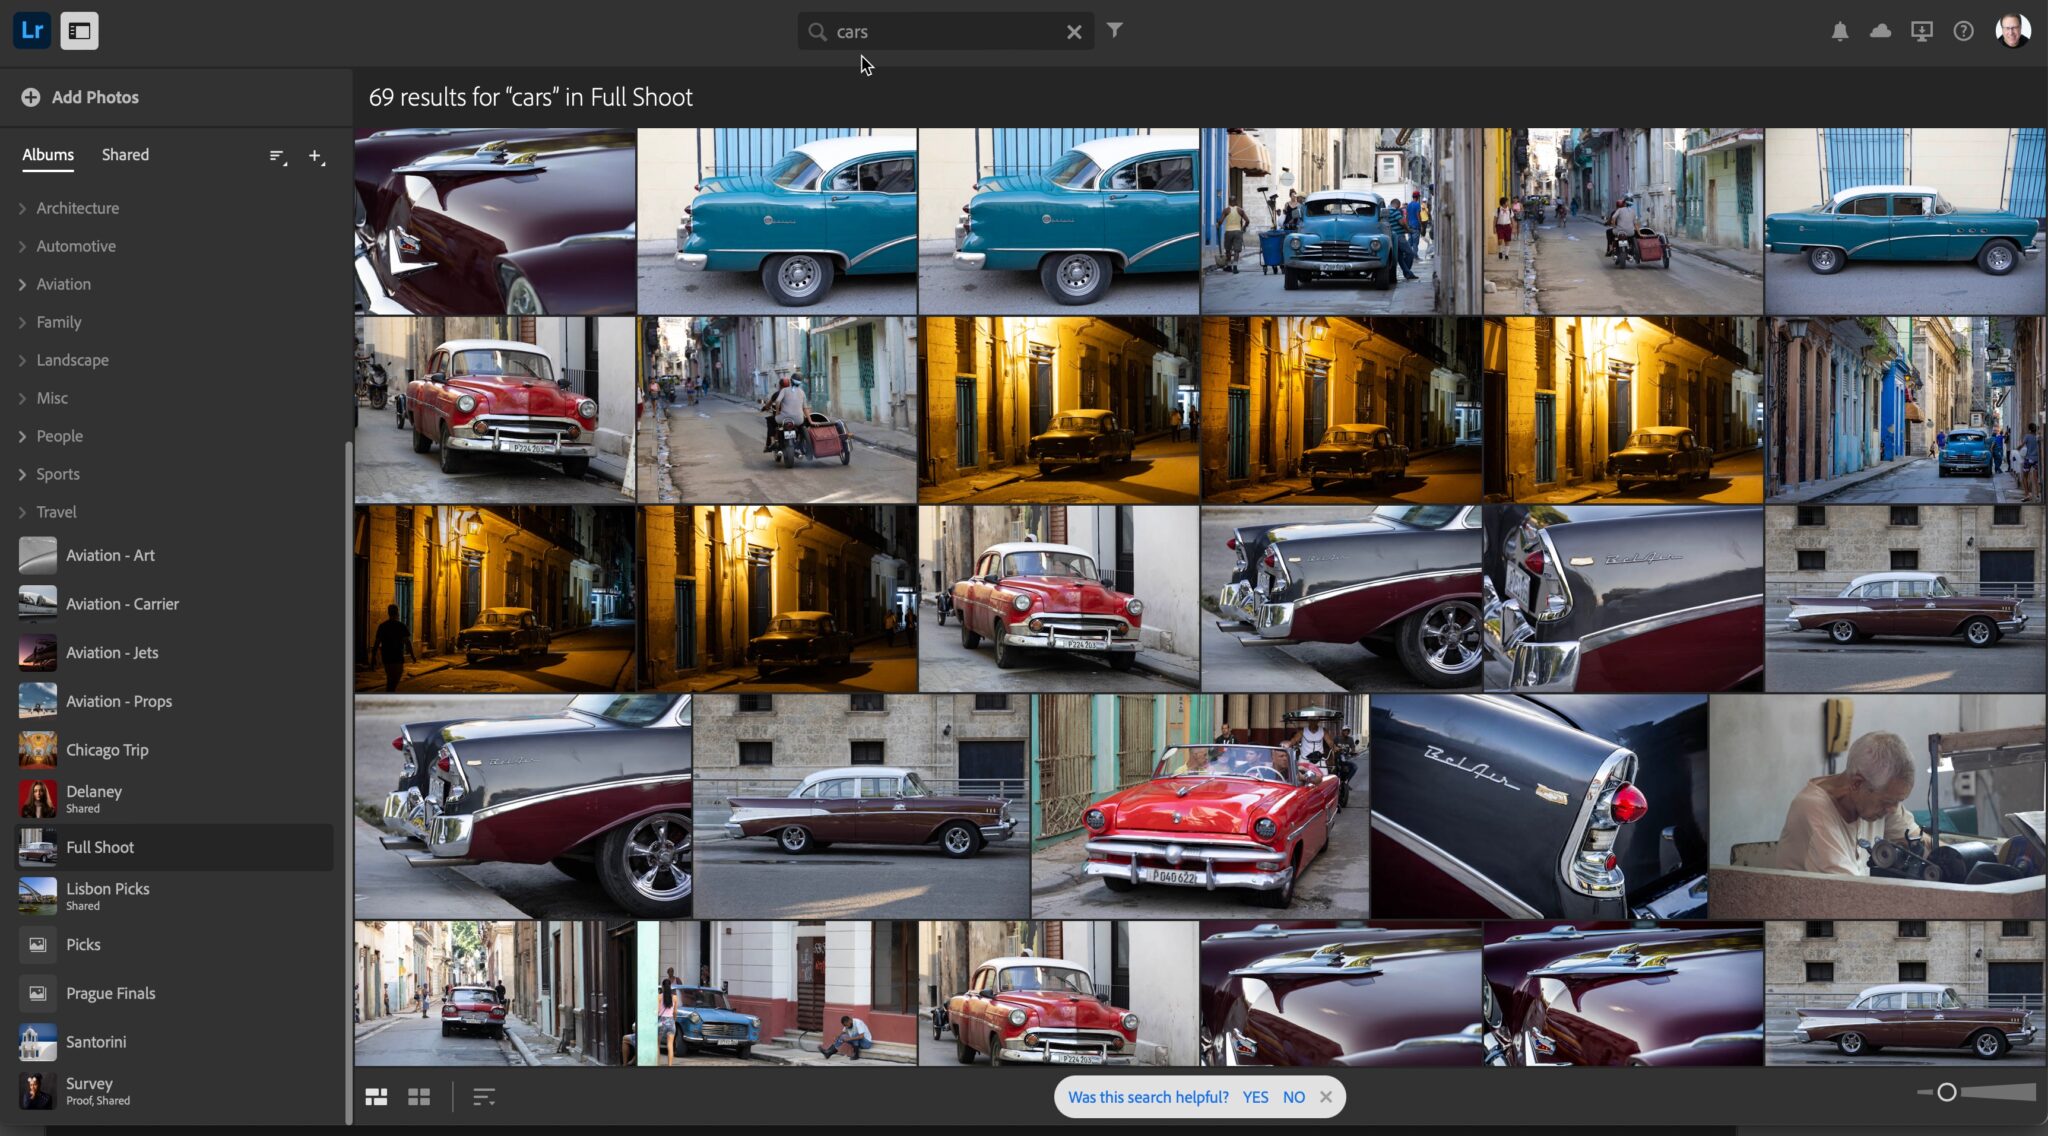Switch to the Shared tab
This screenshot has height=1136, width=2048.
tap(125, 154)
